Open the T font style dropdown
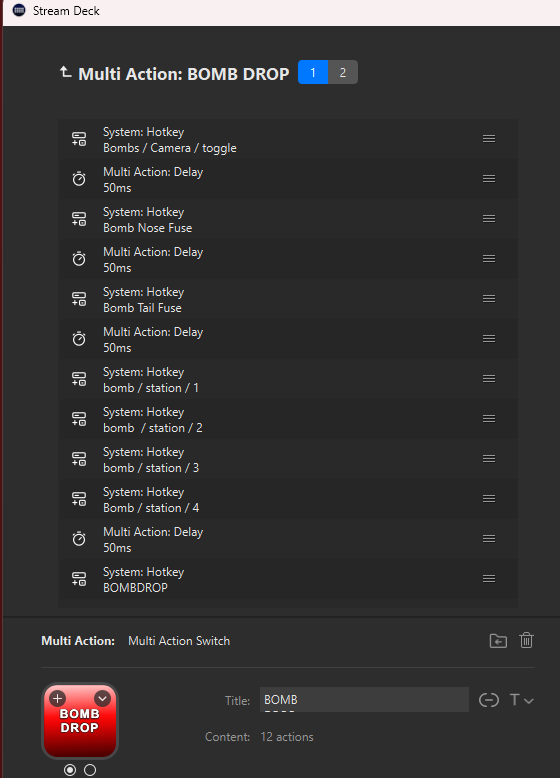This screenshot has width=560, height=778. 521,700
